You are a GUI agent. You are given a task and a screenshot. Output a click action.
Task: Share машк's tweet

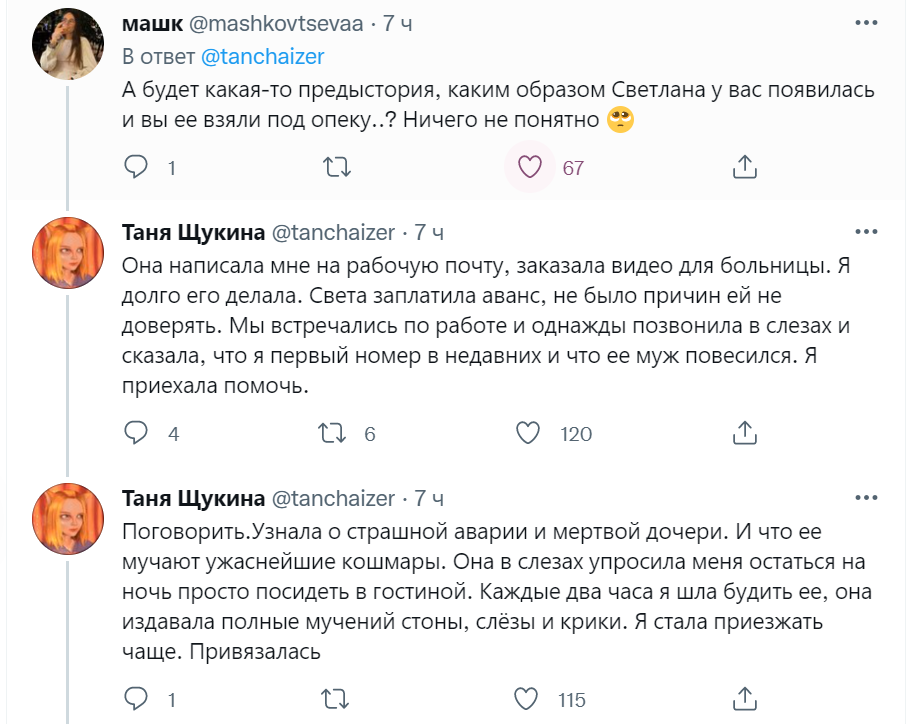click(x=743, y=167)
